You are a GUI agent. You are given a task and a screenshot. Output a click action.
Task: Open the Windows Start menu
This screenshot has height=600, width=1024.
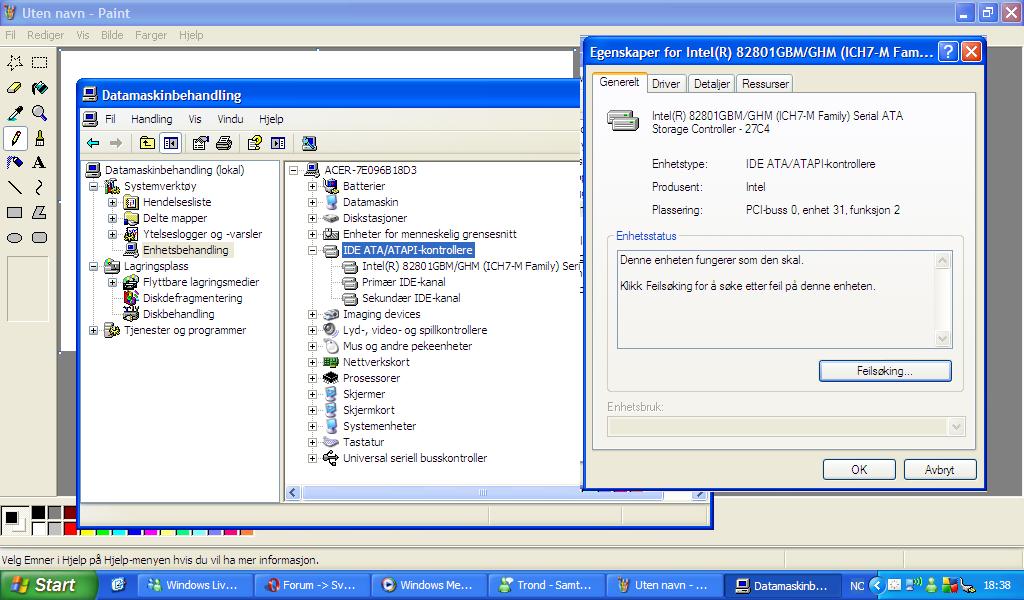pyautogui.click(x=47, y=585)
